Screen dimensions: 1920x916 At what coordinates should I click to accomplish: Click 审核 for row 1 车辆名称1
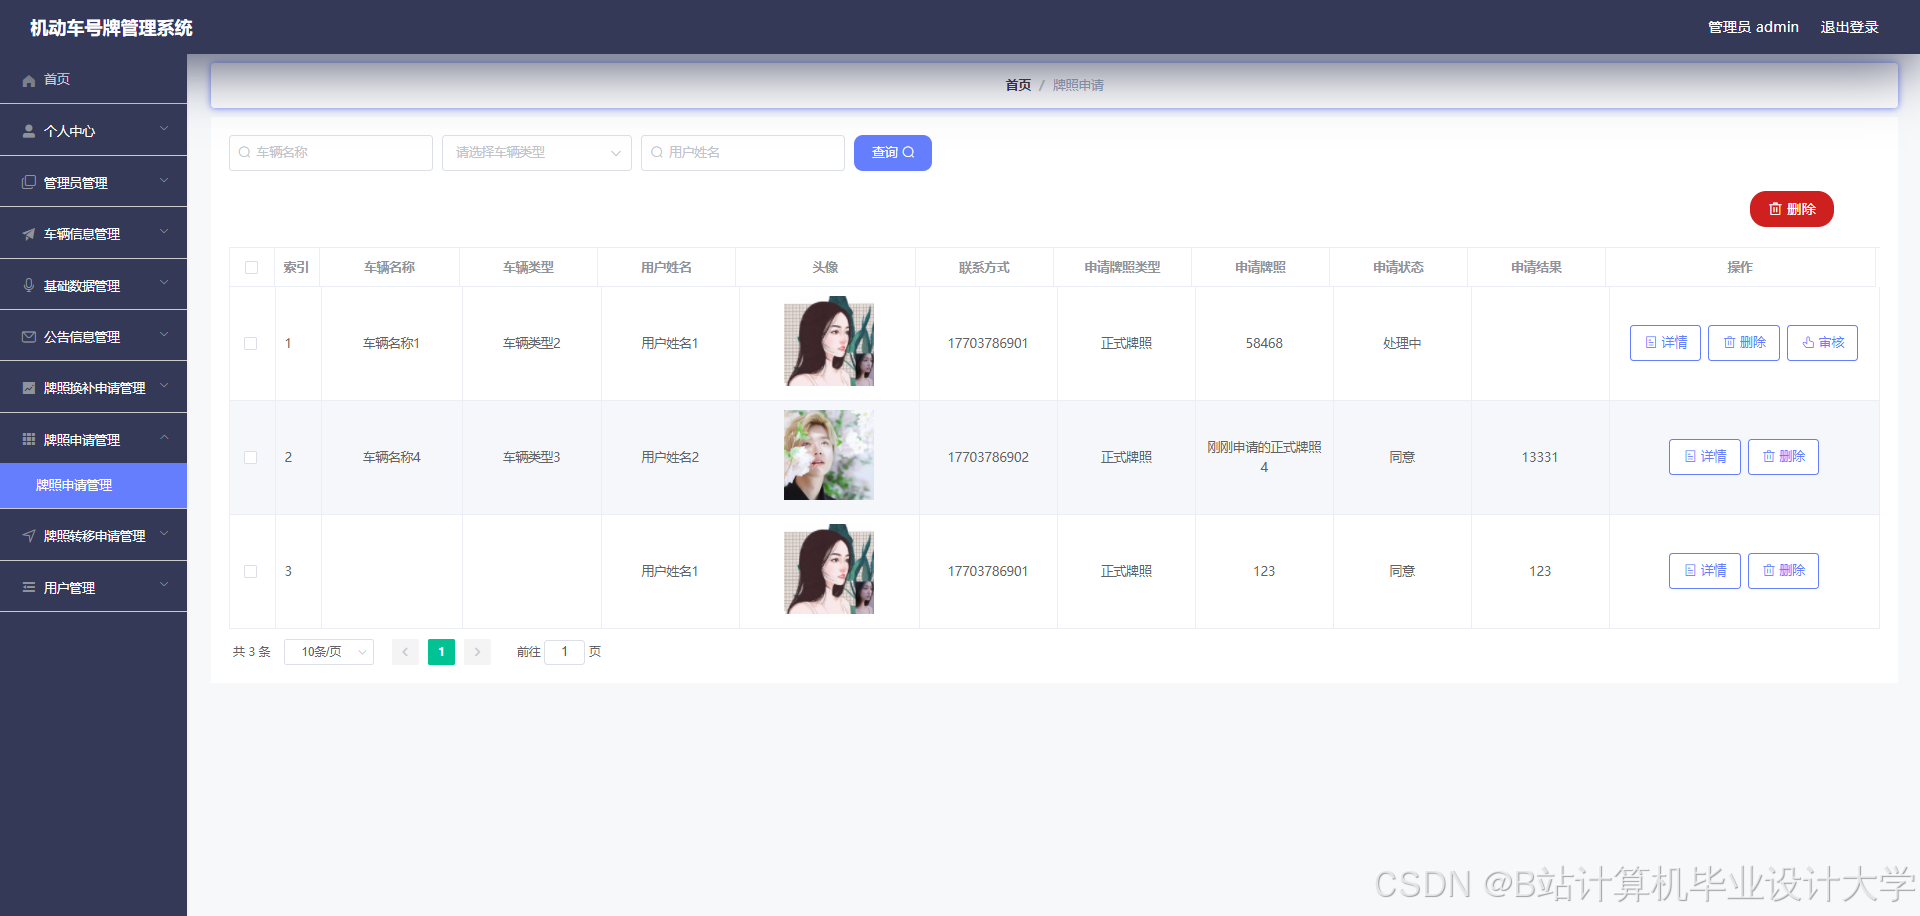pyautogui.click(x=1822, y=343)
